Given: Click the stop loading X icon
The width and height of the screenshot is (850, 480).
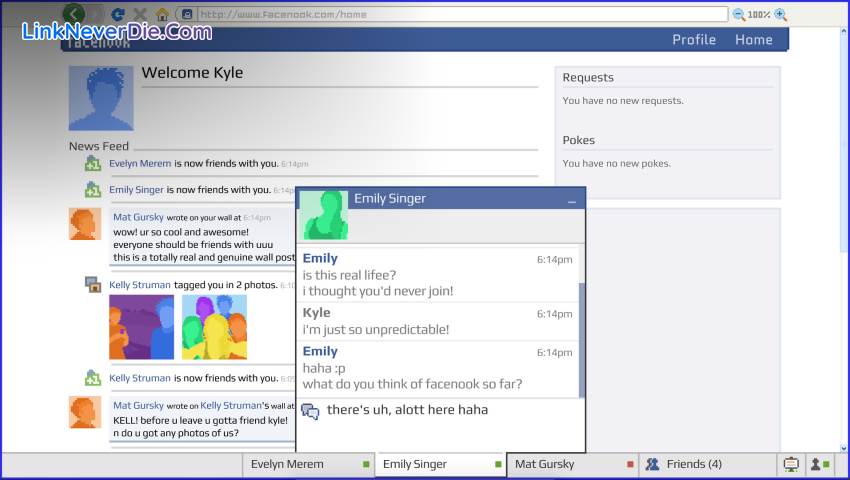Looking at the screenshot, I should (x=140, y=15).
